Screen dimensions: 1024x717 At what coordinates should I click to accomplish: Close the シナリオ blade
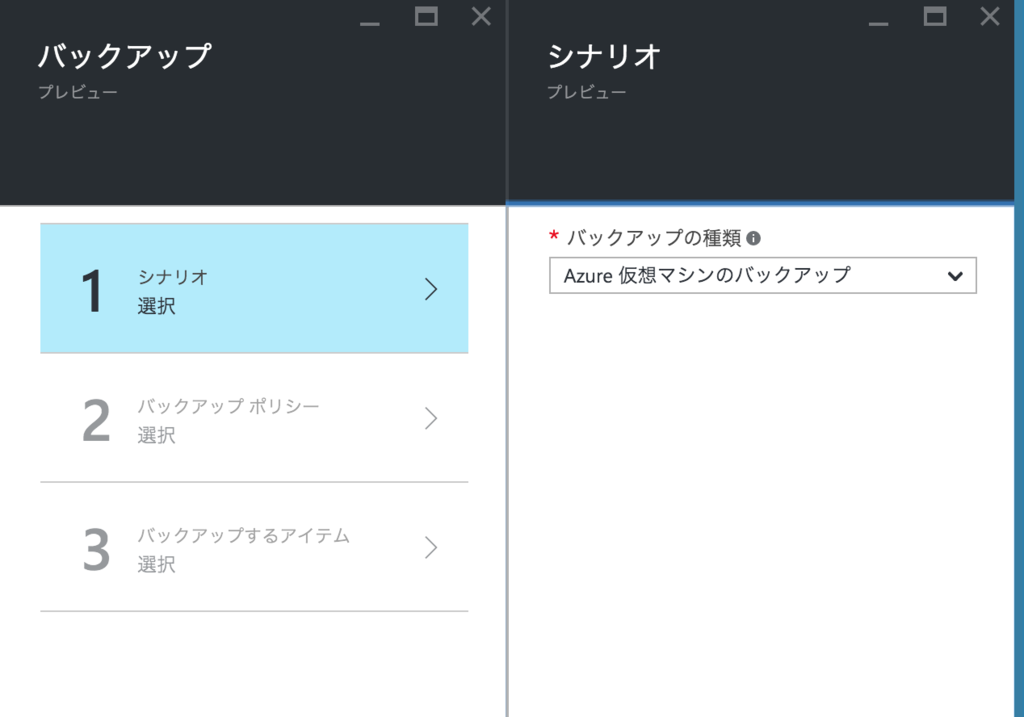tap(990, 16)
